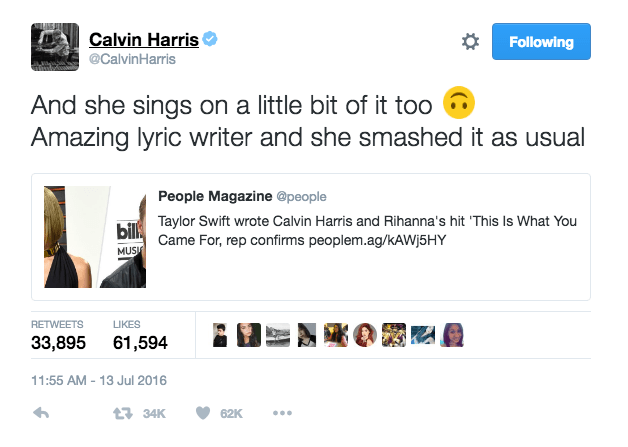The width and height of the screenshot is (628, 447).
Task: Open the three-dot more options
Action: pos(281,413)
